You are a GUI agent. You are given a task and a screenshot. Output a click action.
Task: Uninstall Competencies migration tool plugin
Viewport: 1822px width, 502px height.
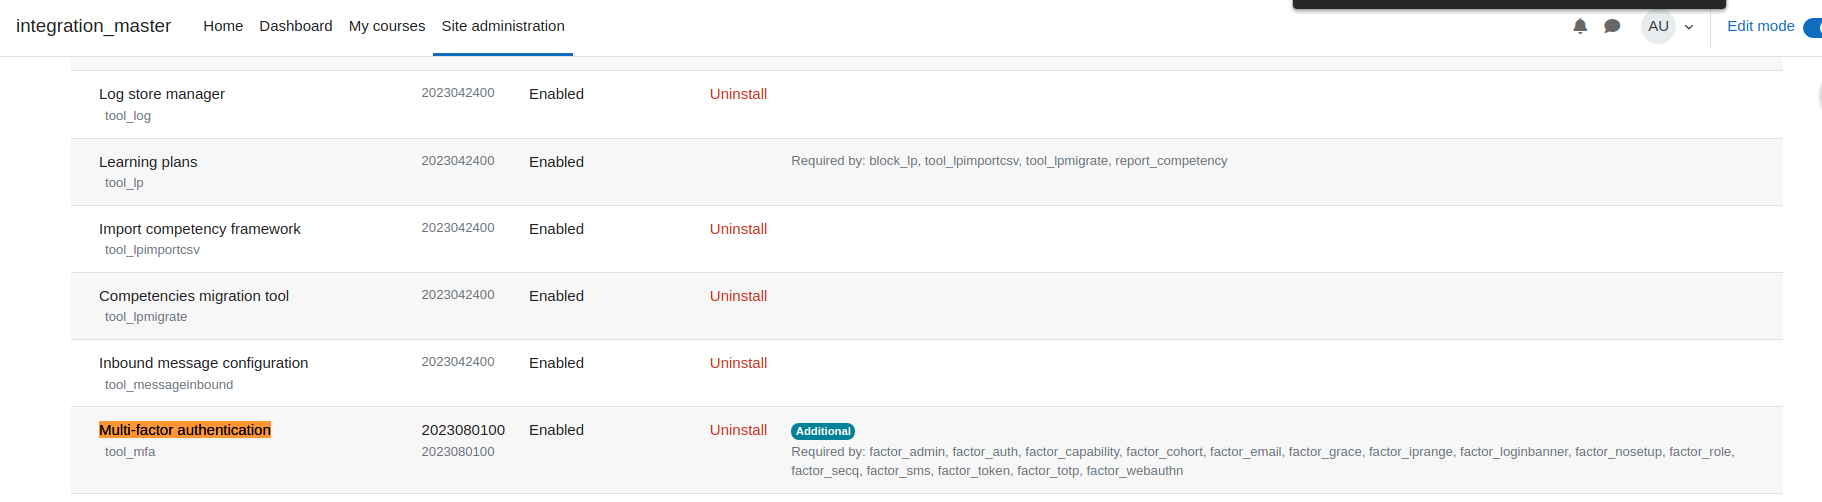(738, 296)
